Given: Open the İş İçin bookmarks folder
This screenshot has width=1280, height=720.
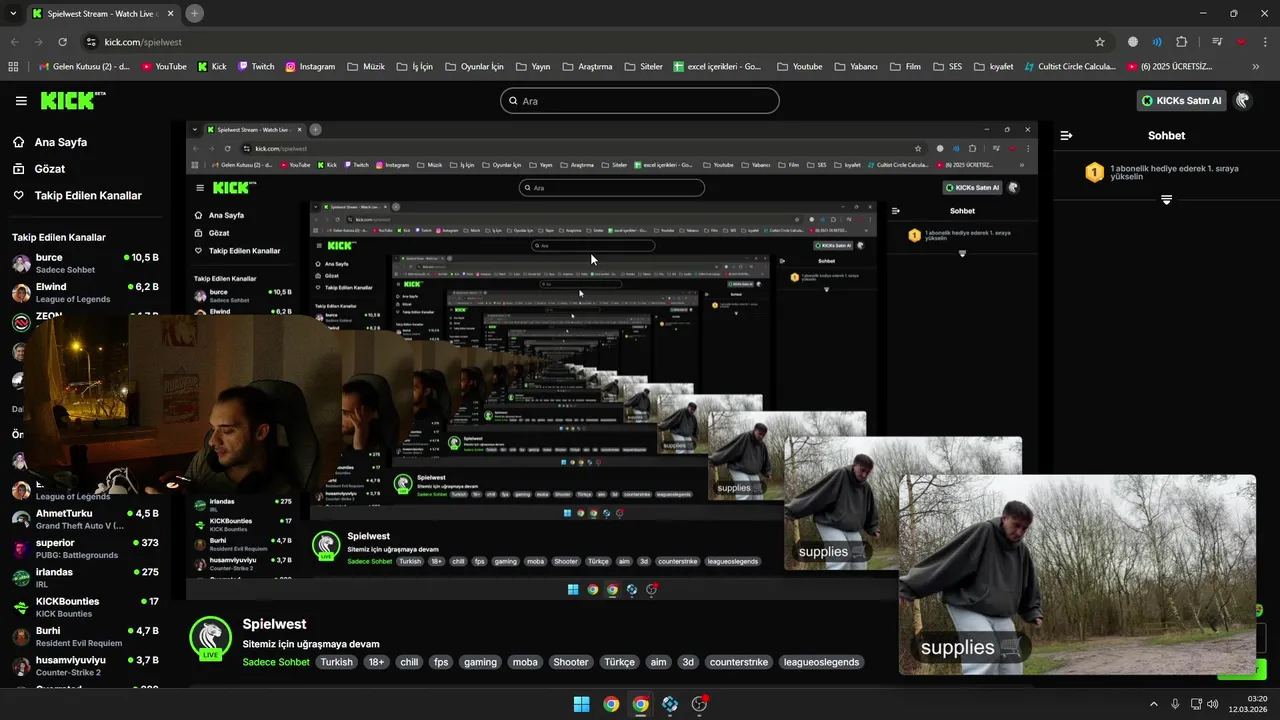Looking at the screenshot, I should 415,67.
